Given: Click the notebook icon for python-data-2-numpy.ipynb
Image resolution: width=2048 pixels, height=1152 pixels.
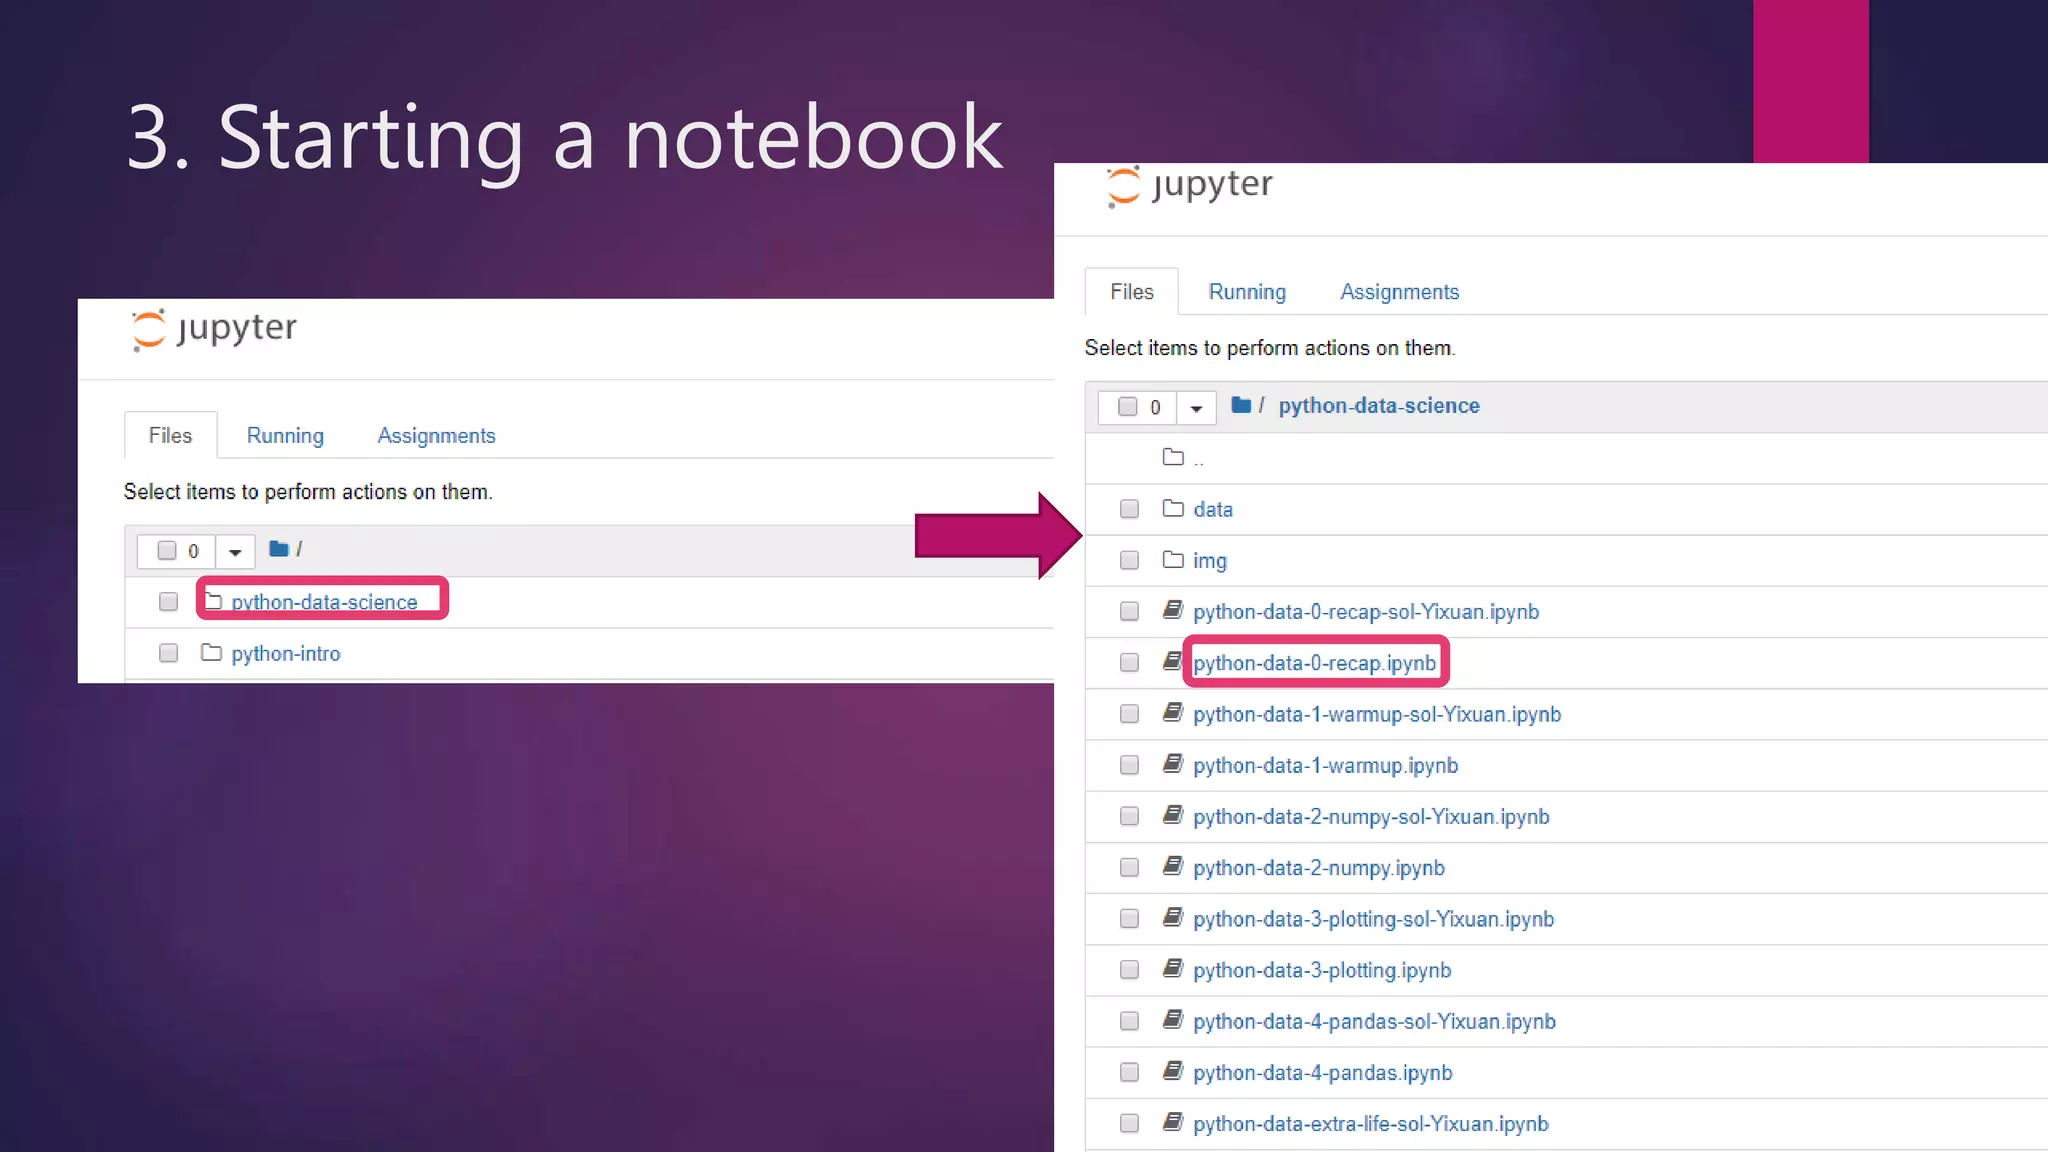Looking at the screenshot, I should click(1173, 866).
